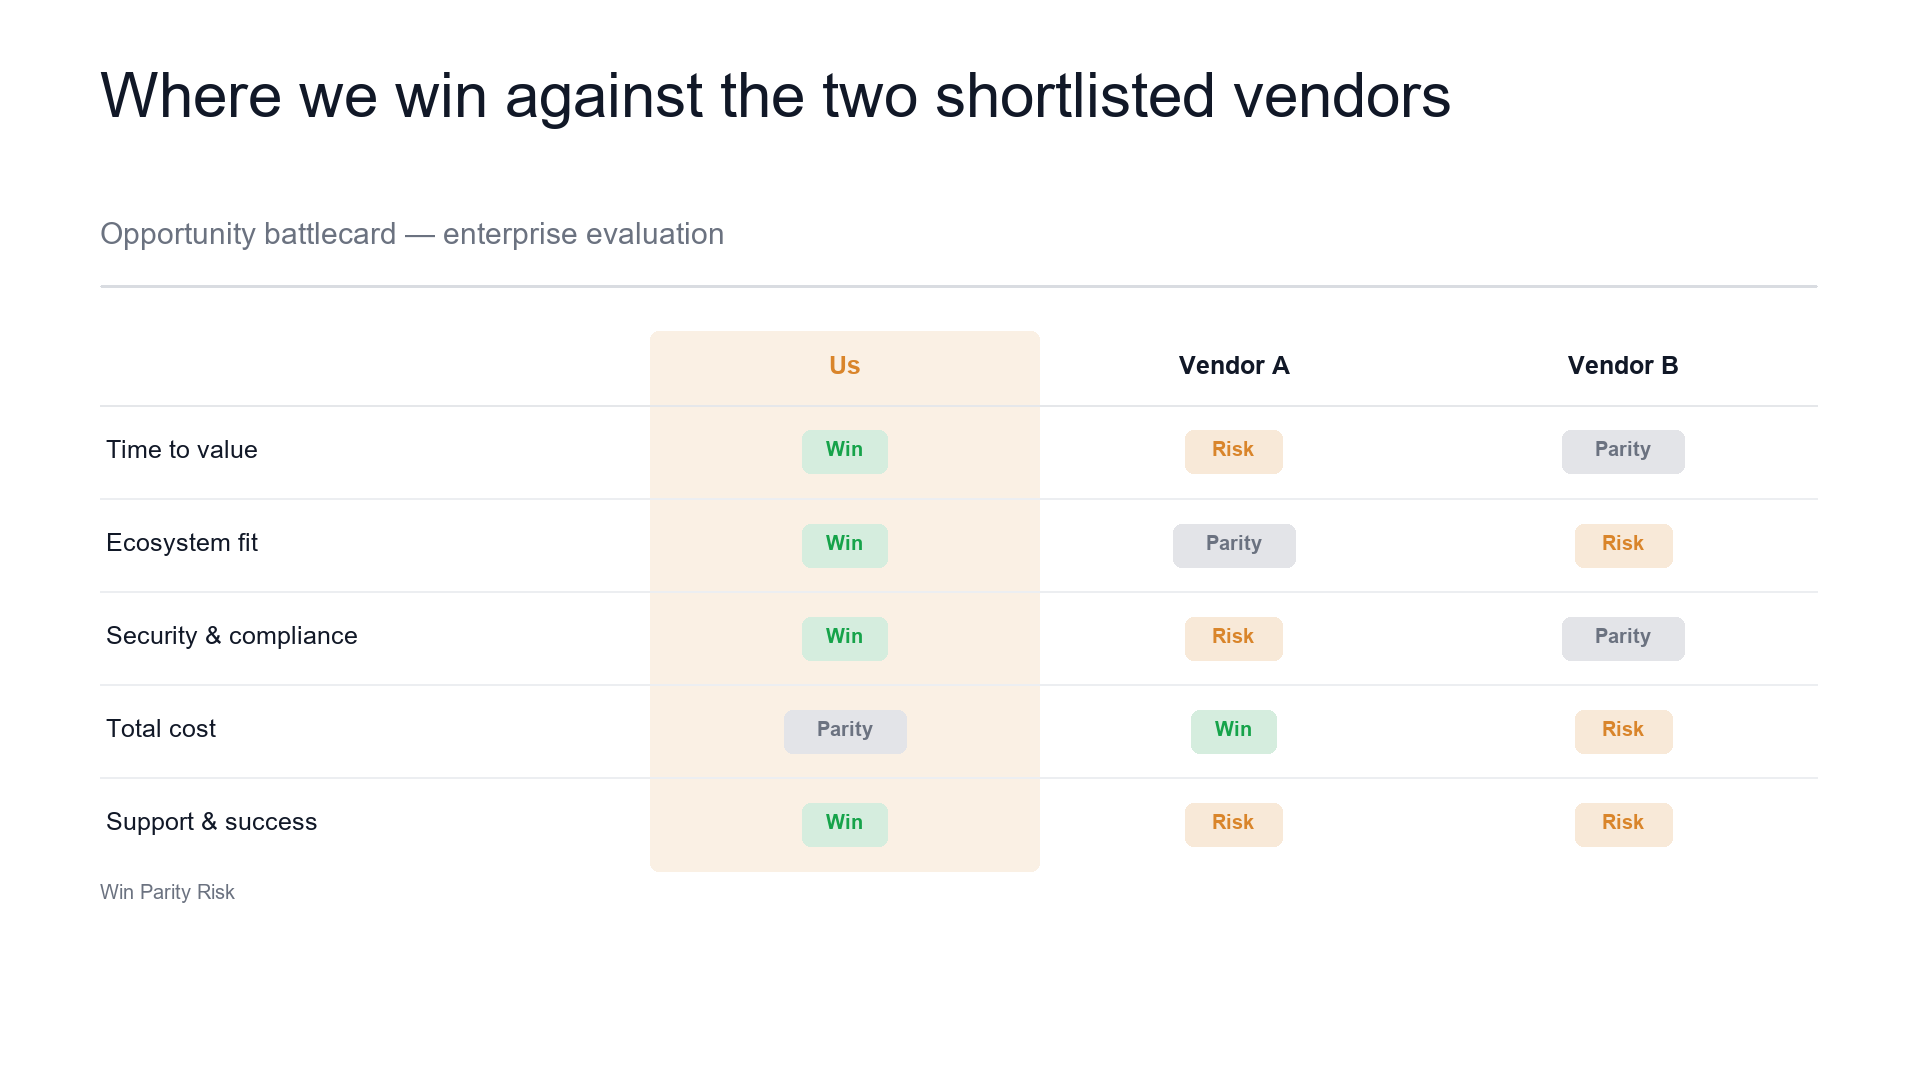The image size is (1919, 1080).
Task: Click Us Parity badge in Total cost row
Action: tap(845, 732)
